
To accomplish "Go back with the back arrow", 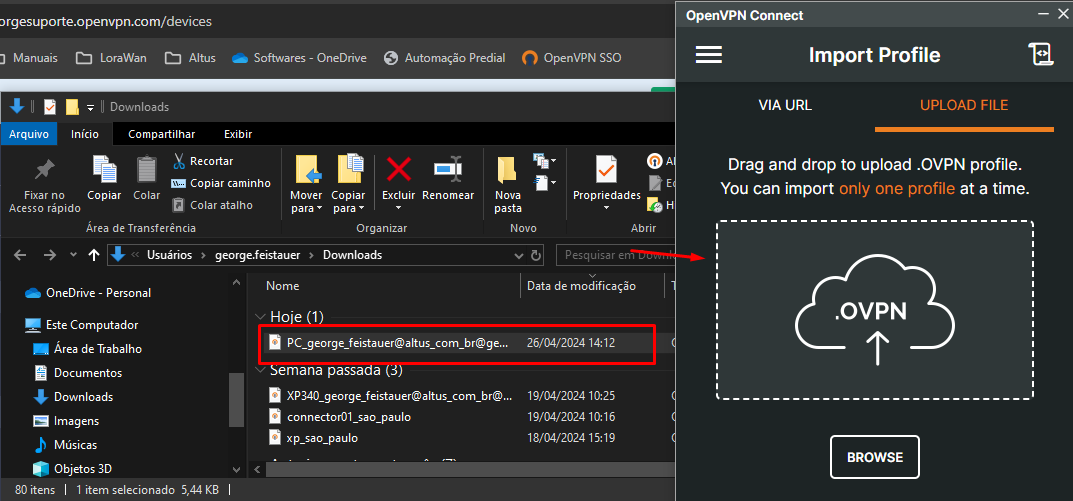I will point(20,255).
